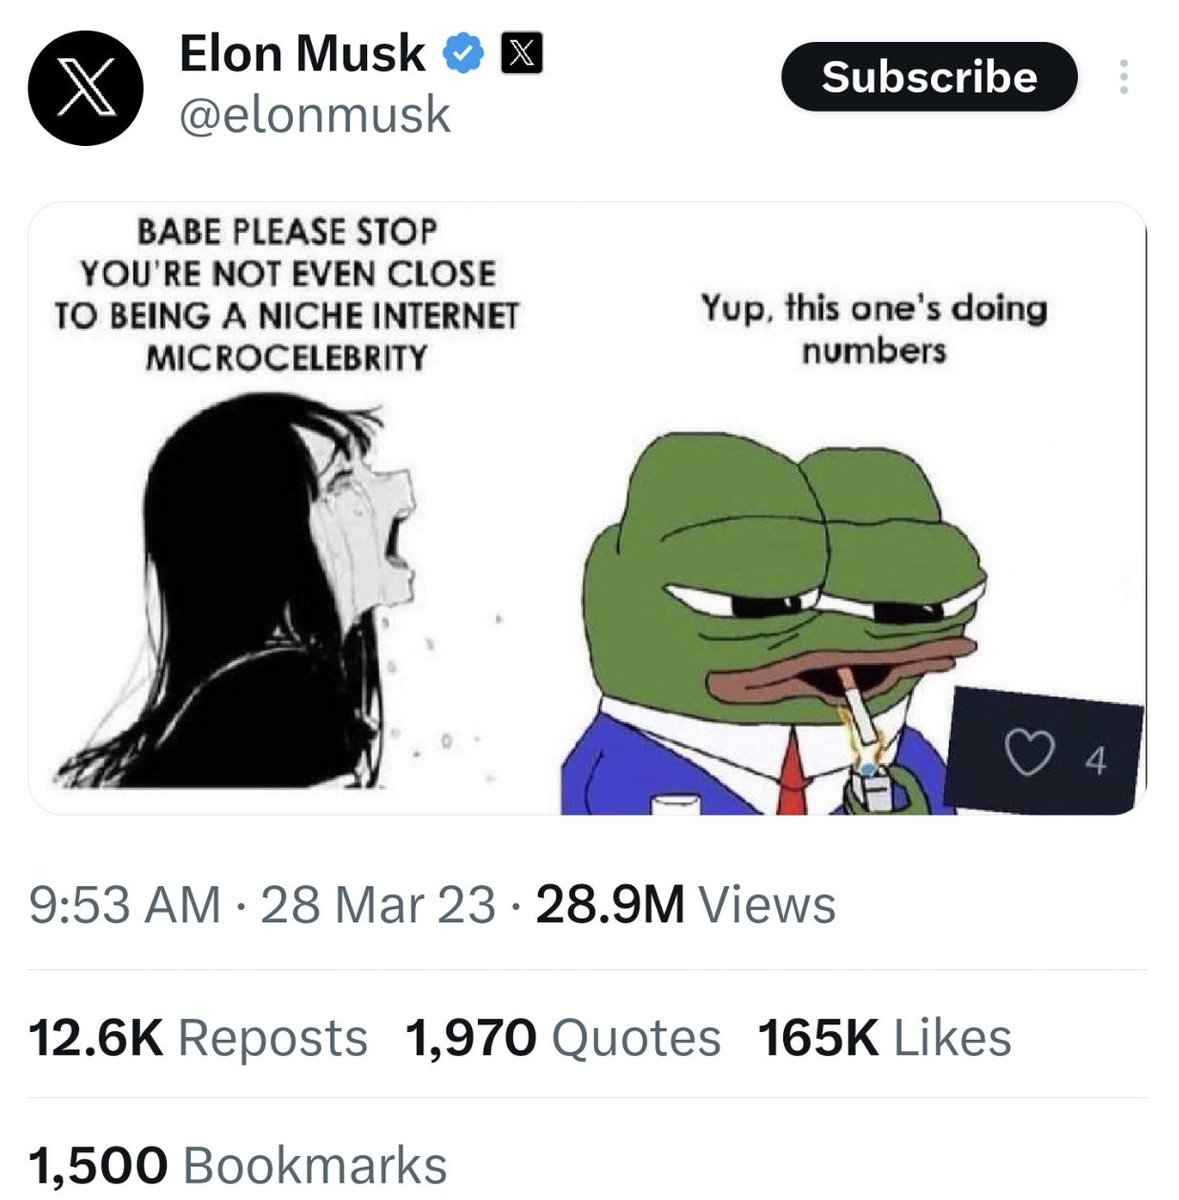Screen dimensions: 1179x1200
Task: View the 28.9M Views analytics
Action: point(686,905)
